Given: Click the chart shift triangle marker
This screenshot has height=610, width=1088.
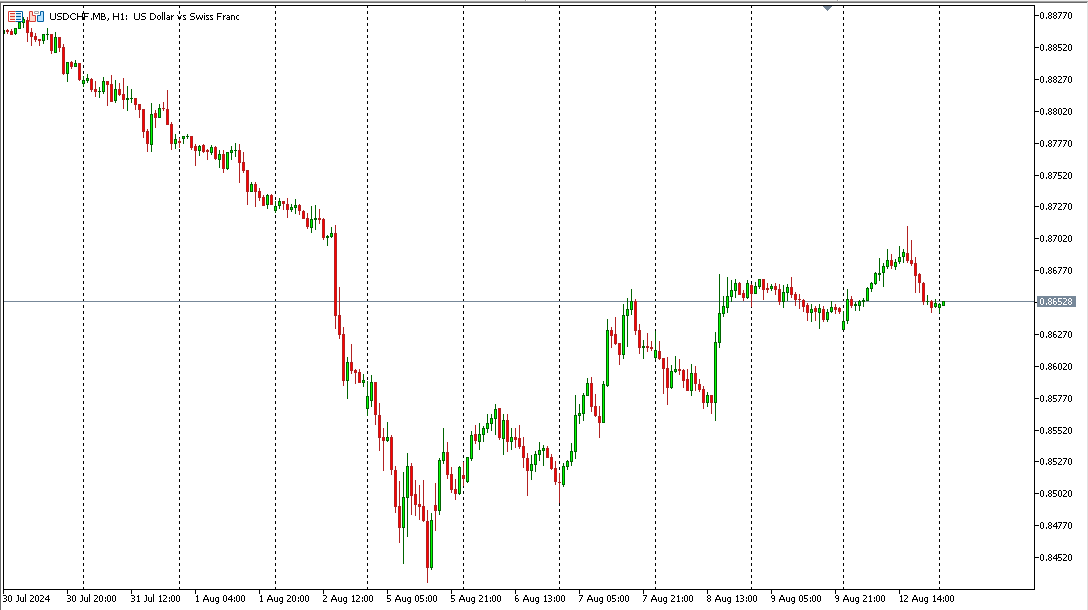Looking at the screenshot, I should point(827,8).
